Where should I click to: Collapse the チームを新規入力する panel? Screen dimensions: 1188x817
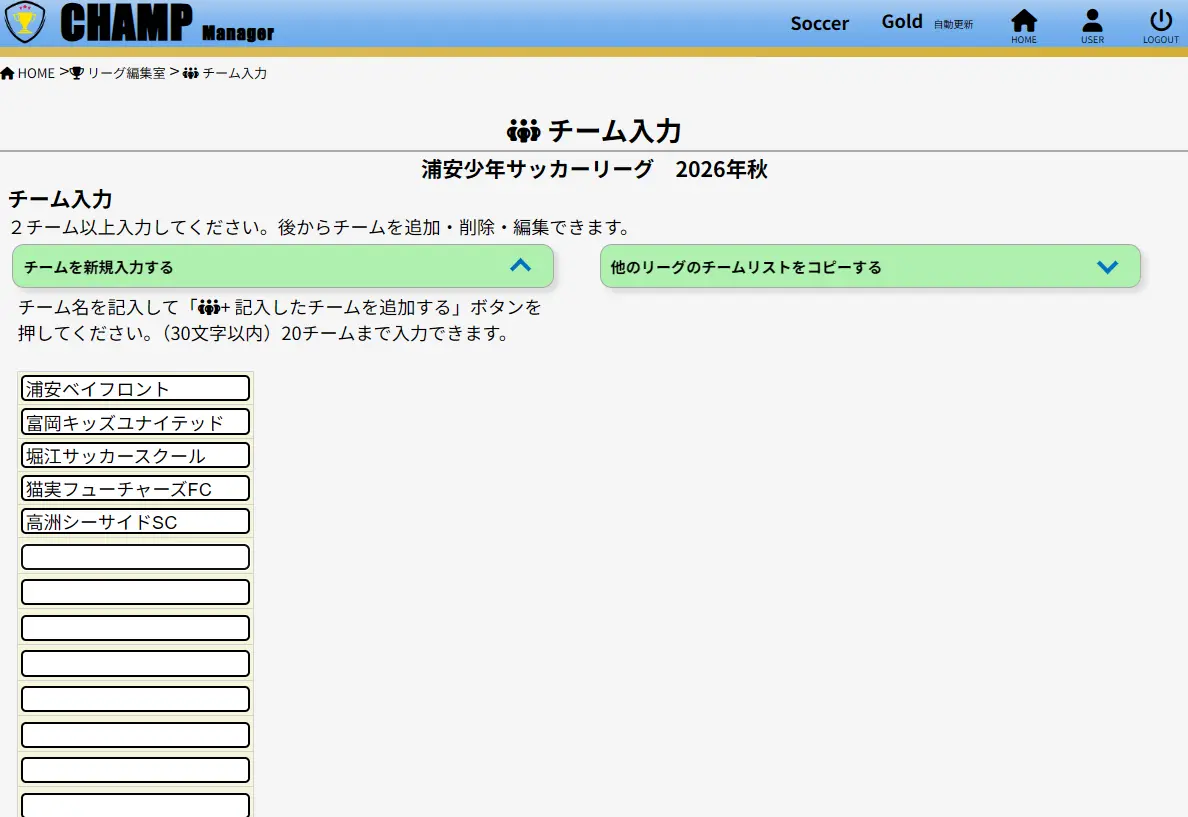click(x=283, y=267)
